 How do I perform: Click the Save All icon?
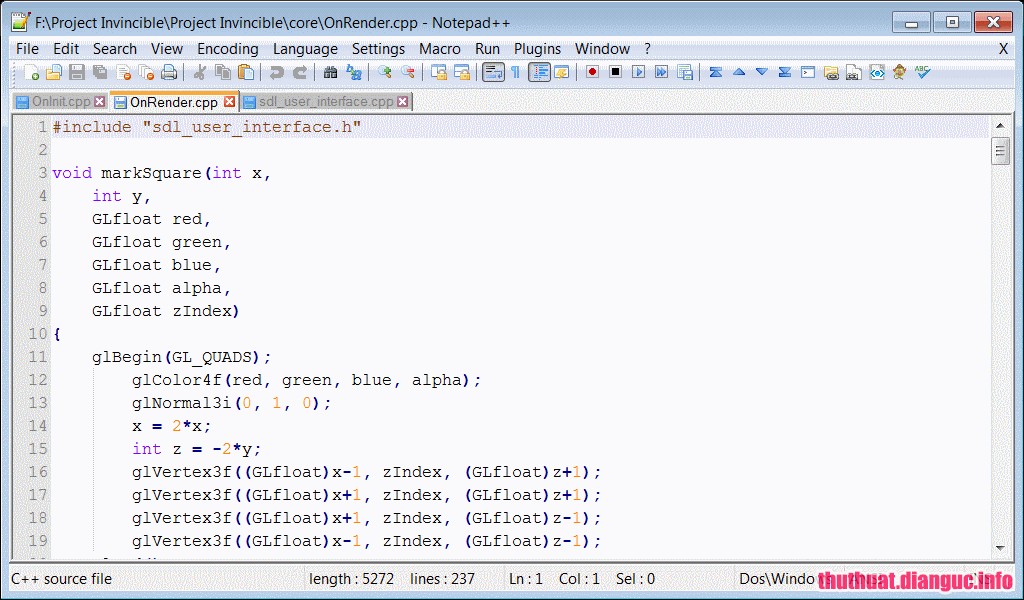coord(100,72)
